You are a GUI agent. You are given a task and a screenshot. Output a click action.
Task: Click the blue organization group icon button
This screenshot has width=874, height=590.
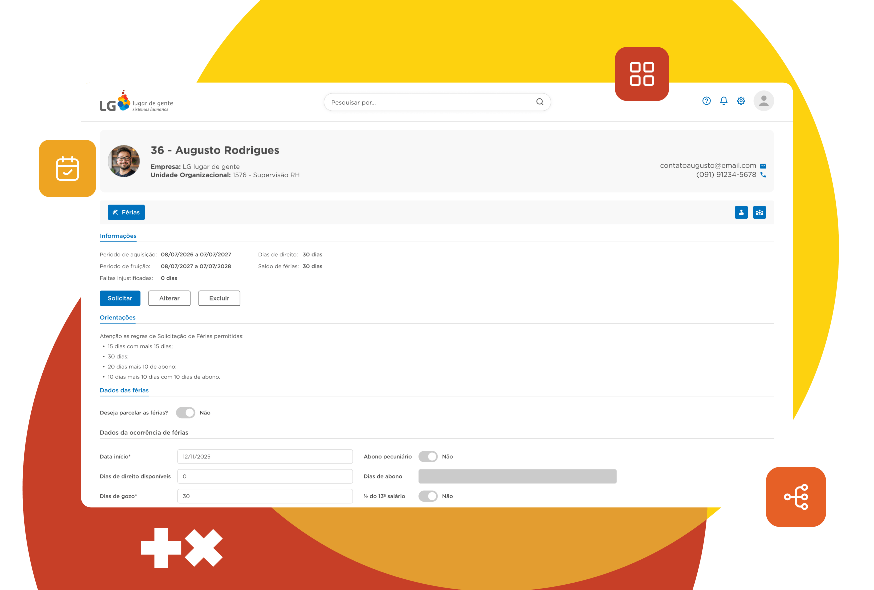759,212
